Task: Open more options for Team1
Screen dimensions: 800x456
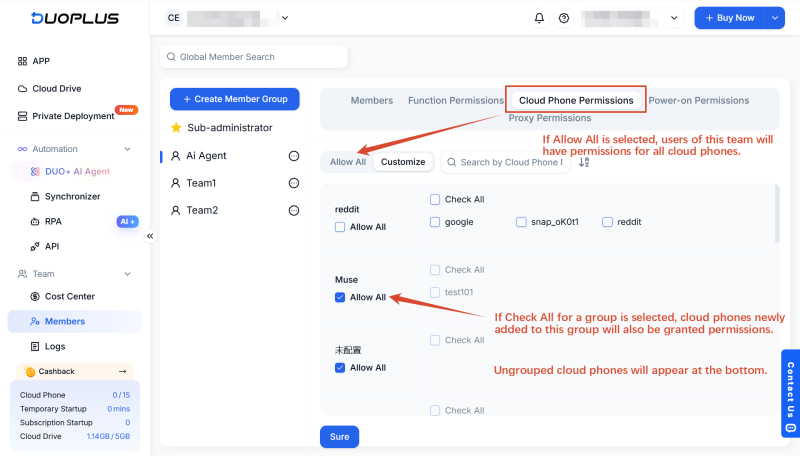Action: (294, 183)
